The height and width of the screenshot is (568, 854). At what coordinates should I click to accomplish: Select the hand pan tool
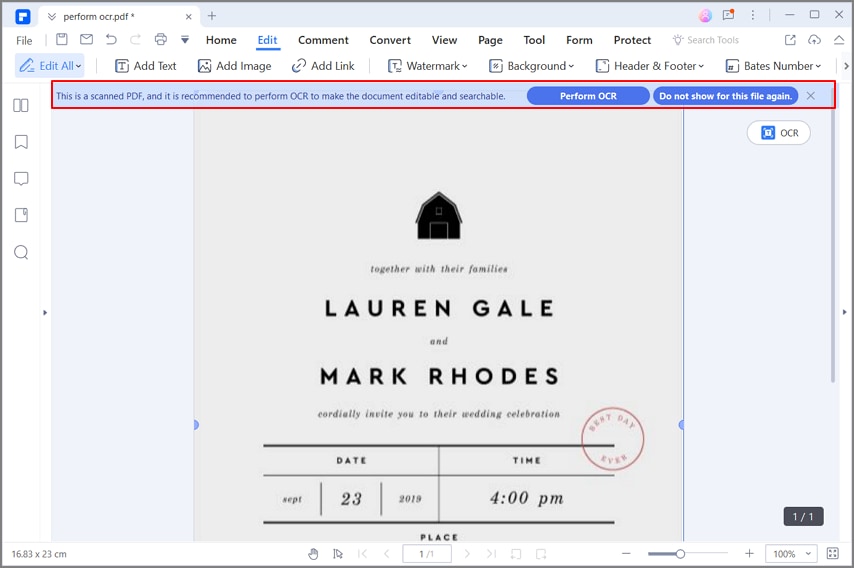313,553
